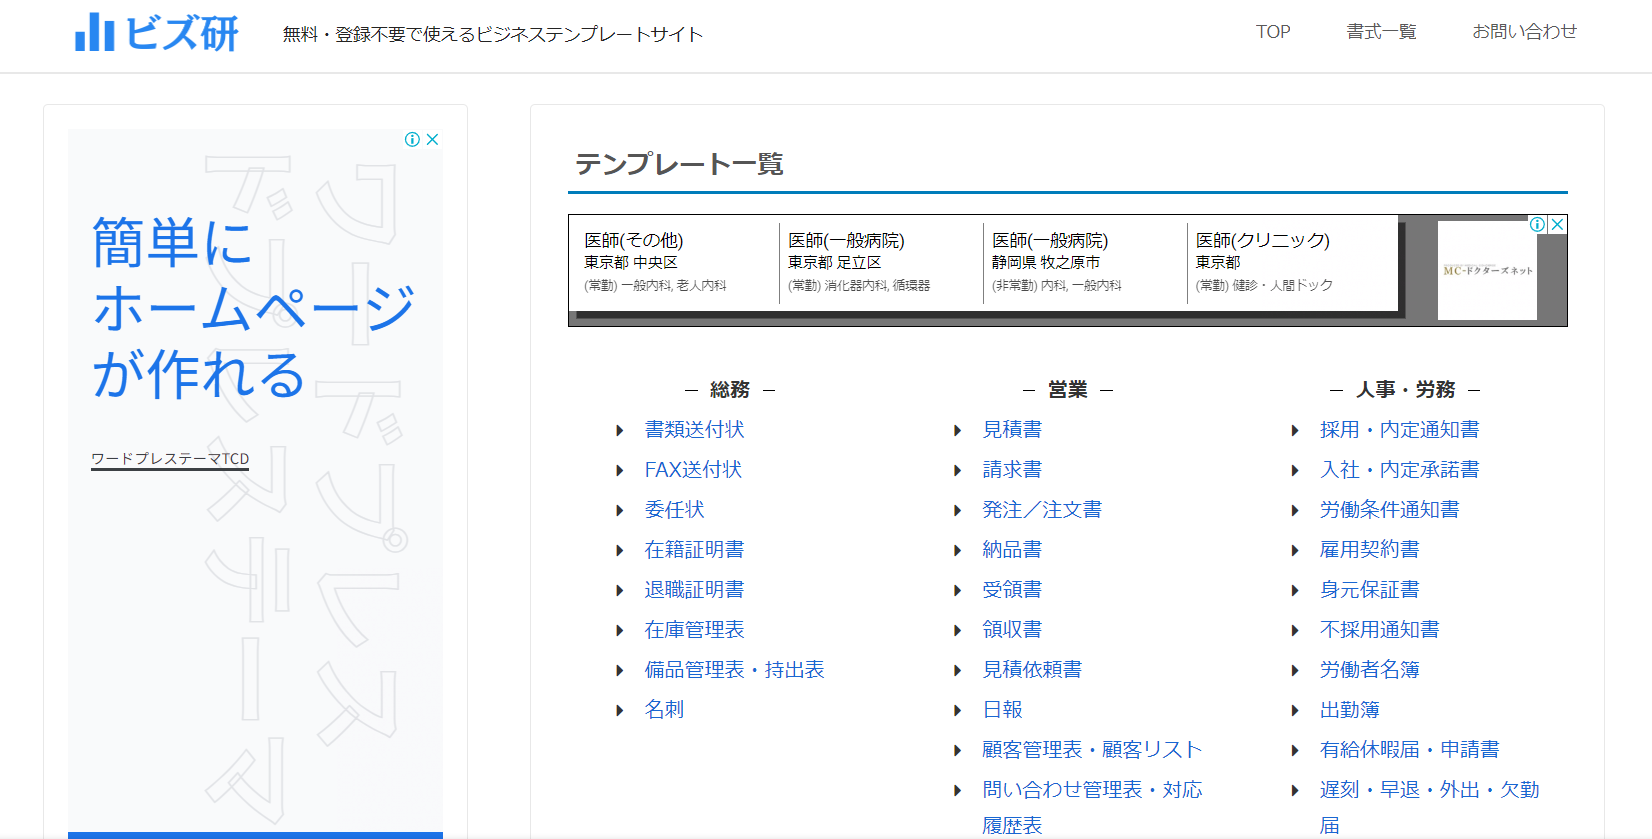Open the 出勤簿 template link
The width and height of the screenshot is (1652, 839).
tap(1349, 710)
